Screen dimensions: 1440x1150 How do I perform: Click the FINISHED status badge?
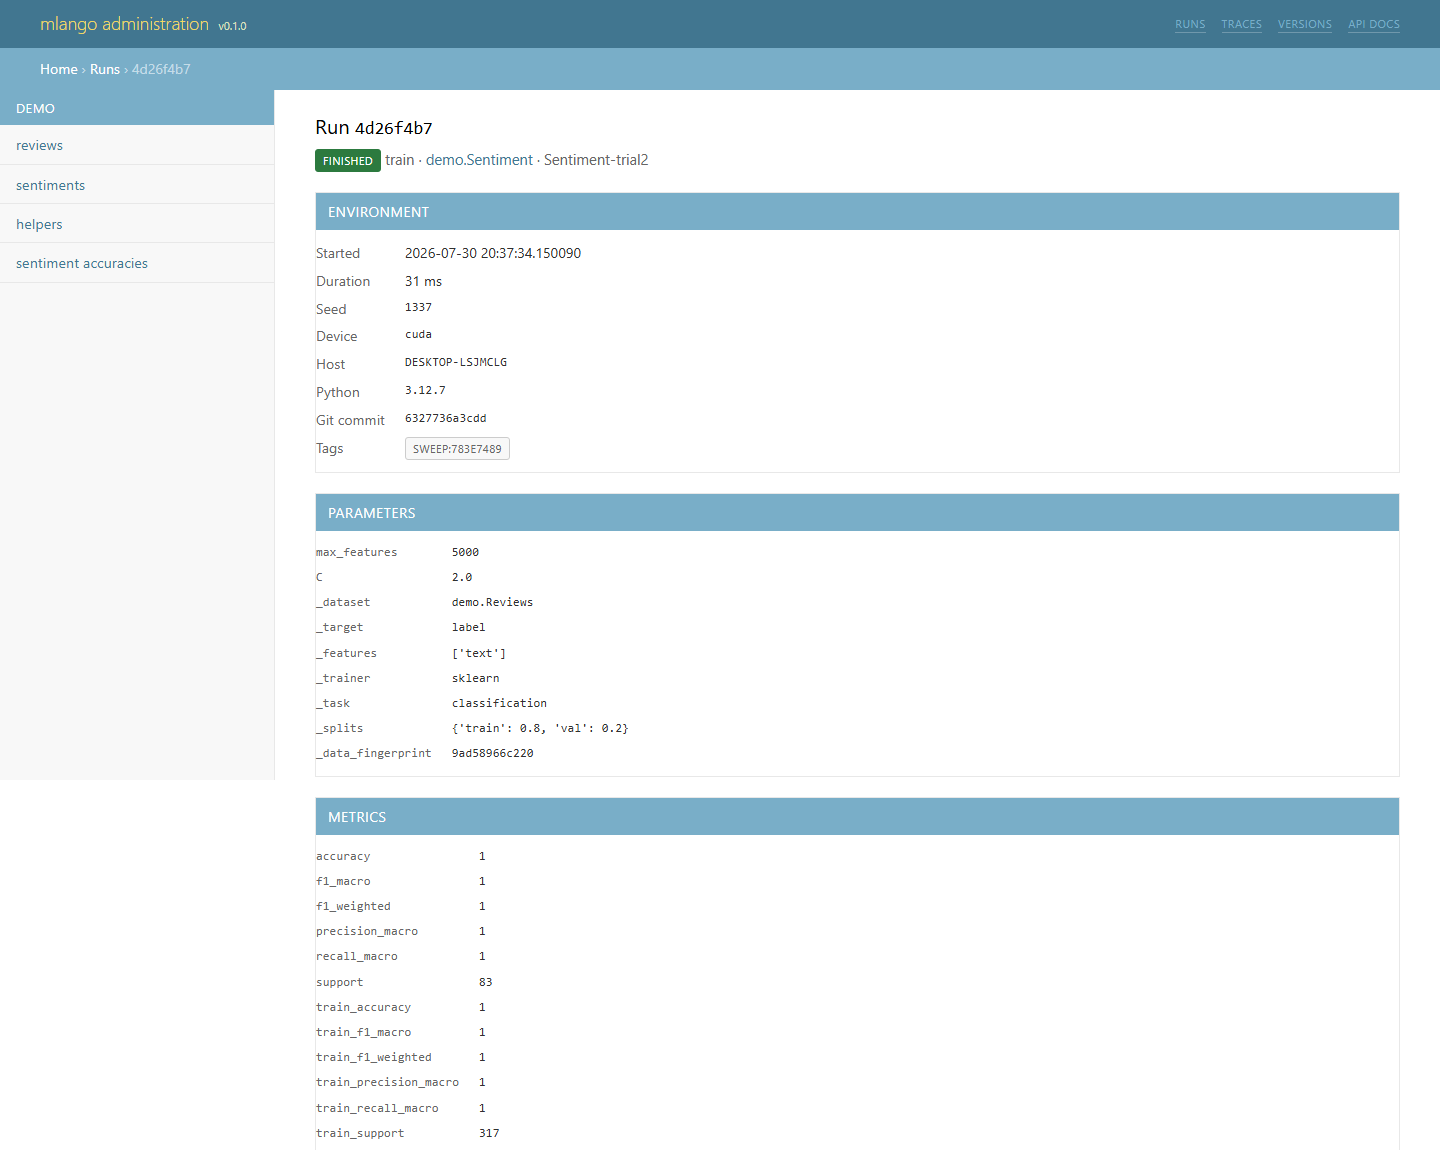[348, 160]
